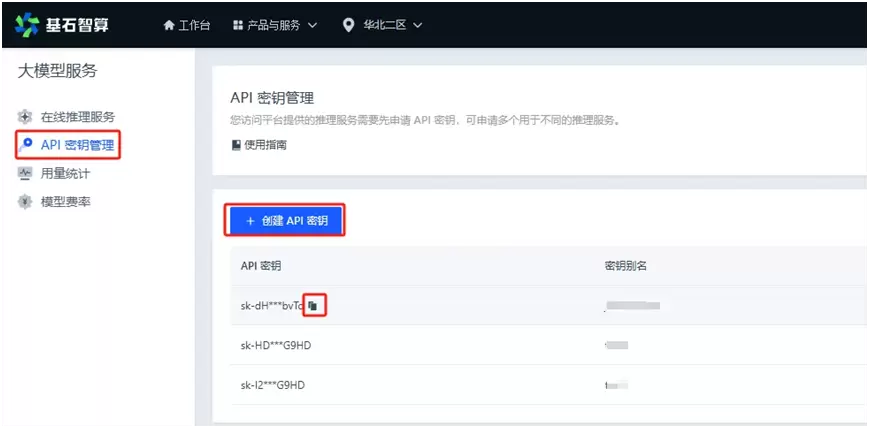This screenshot has height=428, width=869.
Task: Click the API 密钥管理 key icon
Action: [25, 145]
